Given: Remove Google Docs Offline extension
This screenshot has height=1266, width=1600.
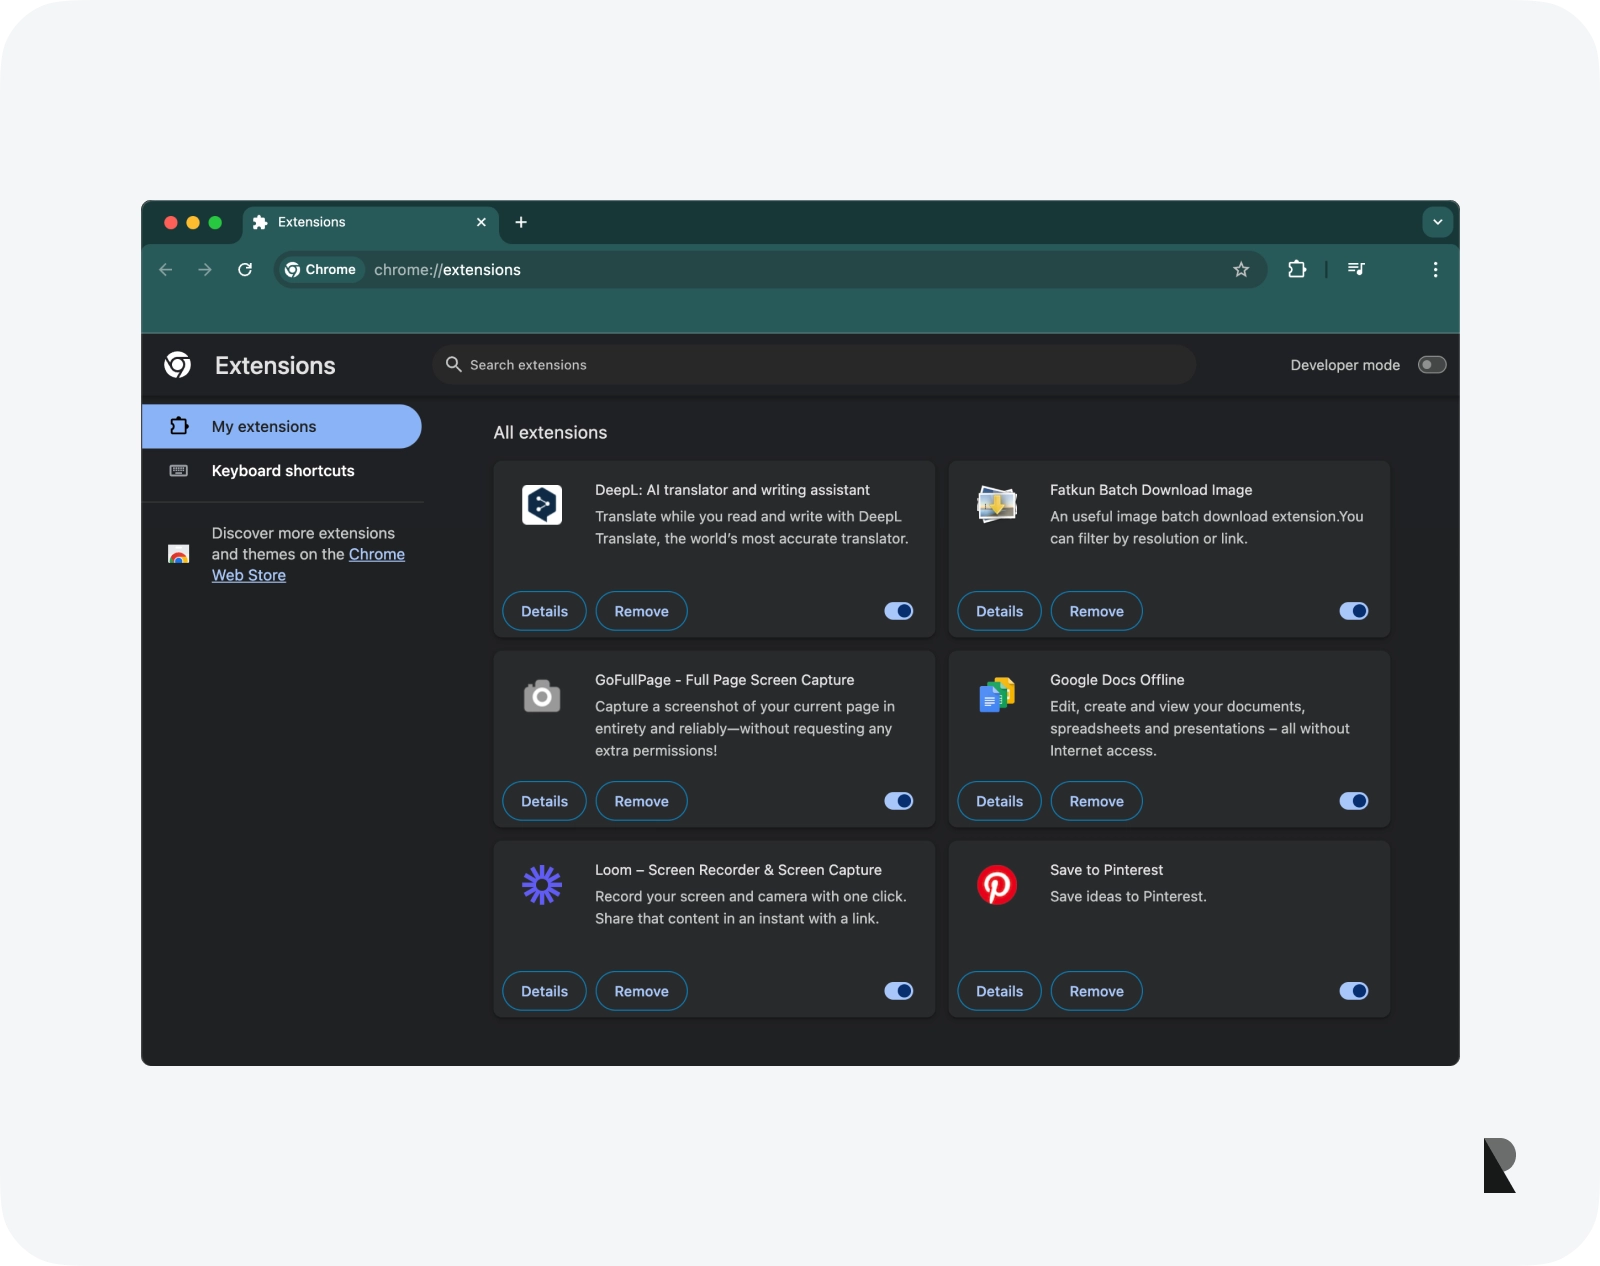Looking at the screenshot, I should (x=1096, y=801).
